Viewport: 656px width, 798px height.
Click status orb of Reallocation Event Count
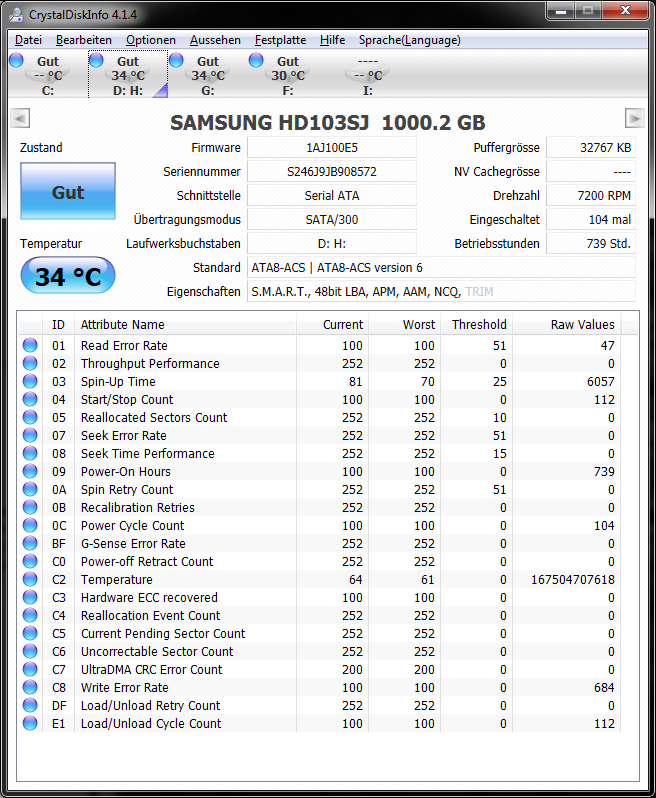coord(30,615)
